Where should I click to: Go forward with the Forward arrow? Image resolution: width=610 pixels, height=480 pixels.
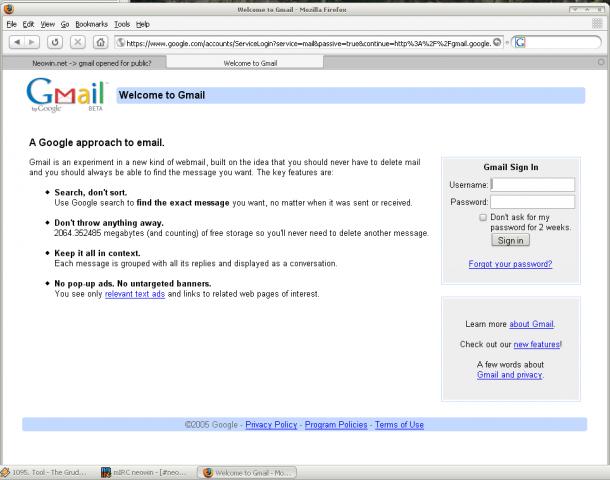(x=32, y=42)
